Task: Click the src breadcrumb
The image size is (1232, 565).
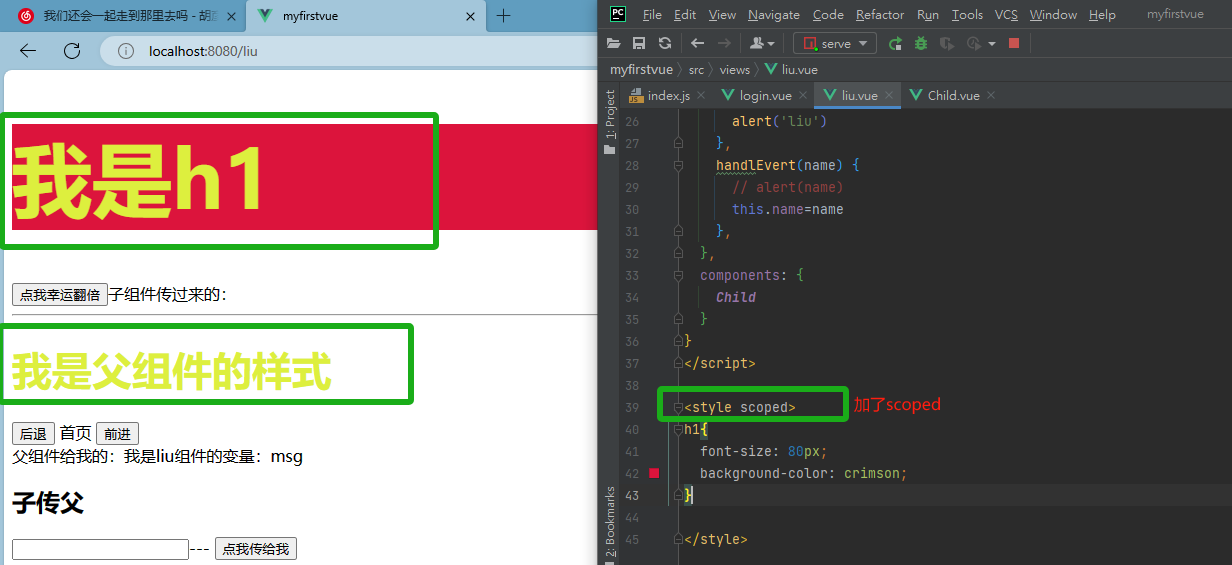Action: pos(696,70)
